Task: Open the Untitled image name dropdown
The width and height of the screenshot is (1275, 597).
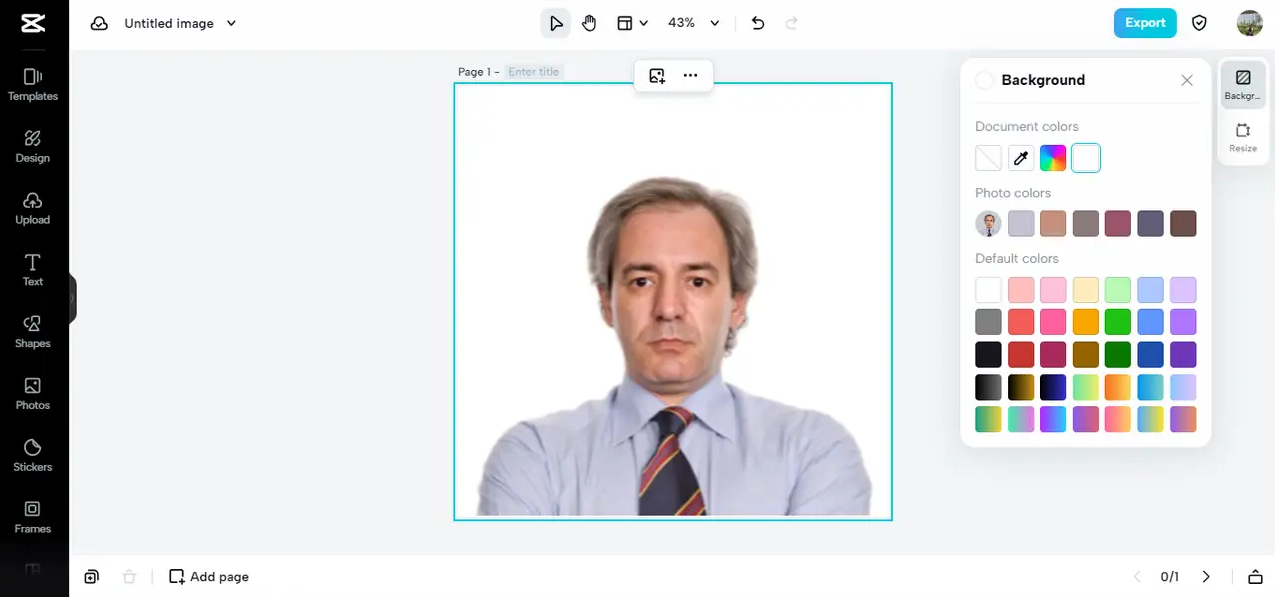Action: (180, 23)
